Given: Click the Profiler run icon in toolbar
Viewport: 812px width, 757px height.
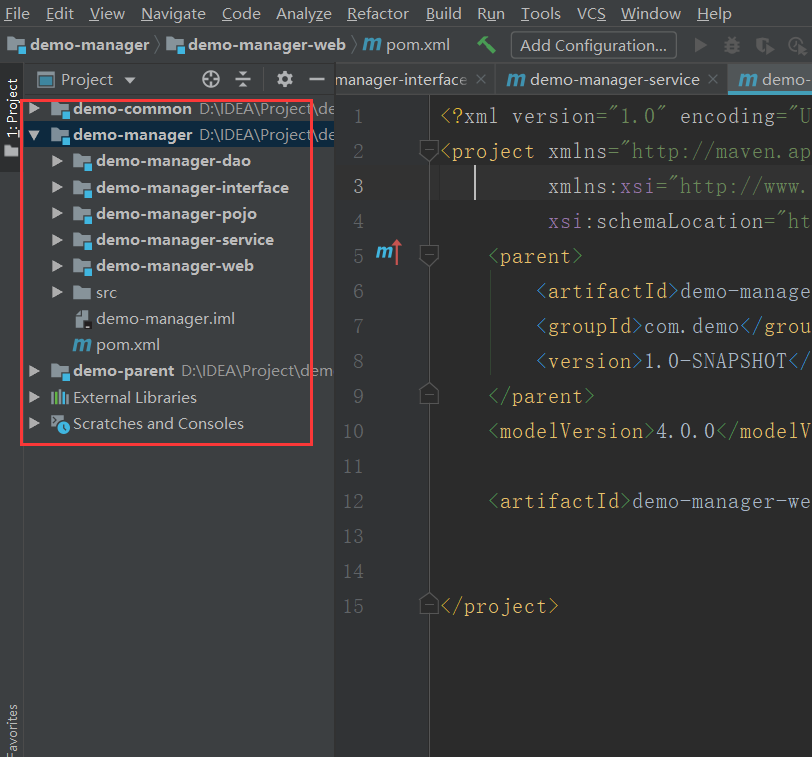Looking at the screenshot, I should 797,46.
